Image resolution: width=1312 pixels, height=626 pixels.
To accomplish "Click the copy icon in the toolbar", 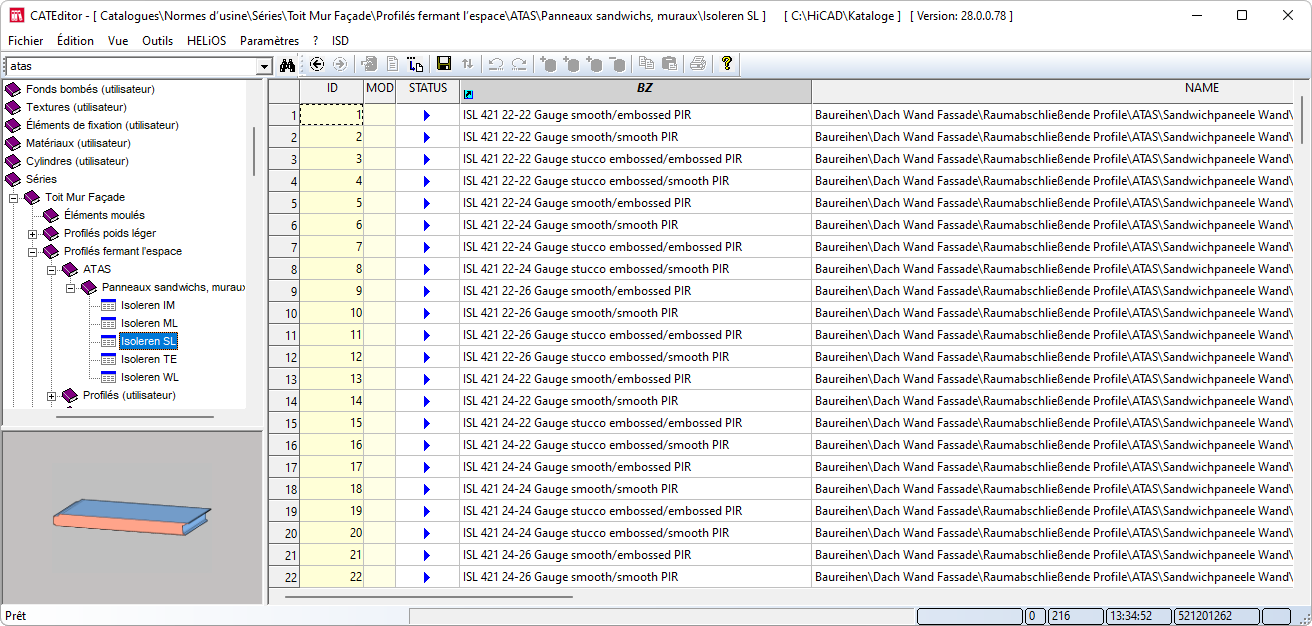I will click(646, 64).
